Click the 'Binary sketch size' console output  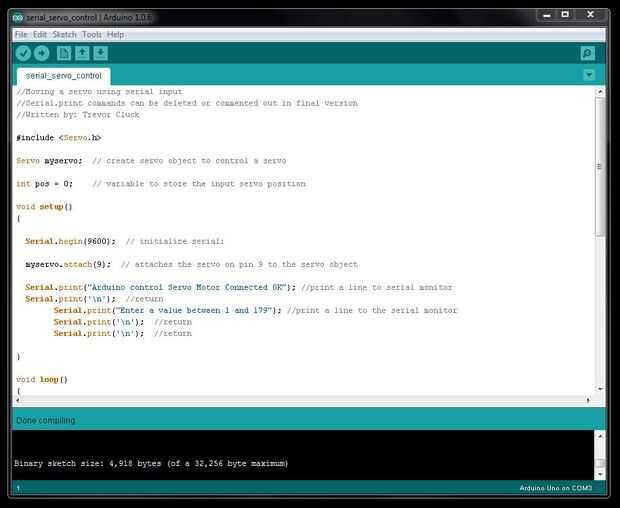tap(151, 463)
